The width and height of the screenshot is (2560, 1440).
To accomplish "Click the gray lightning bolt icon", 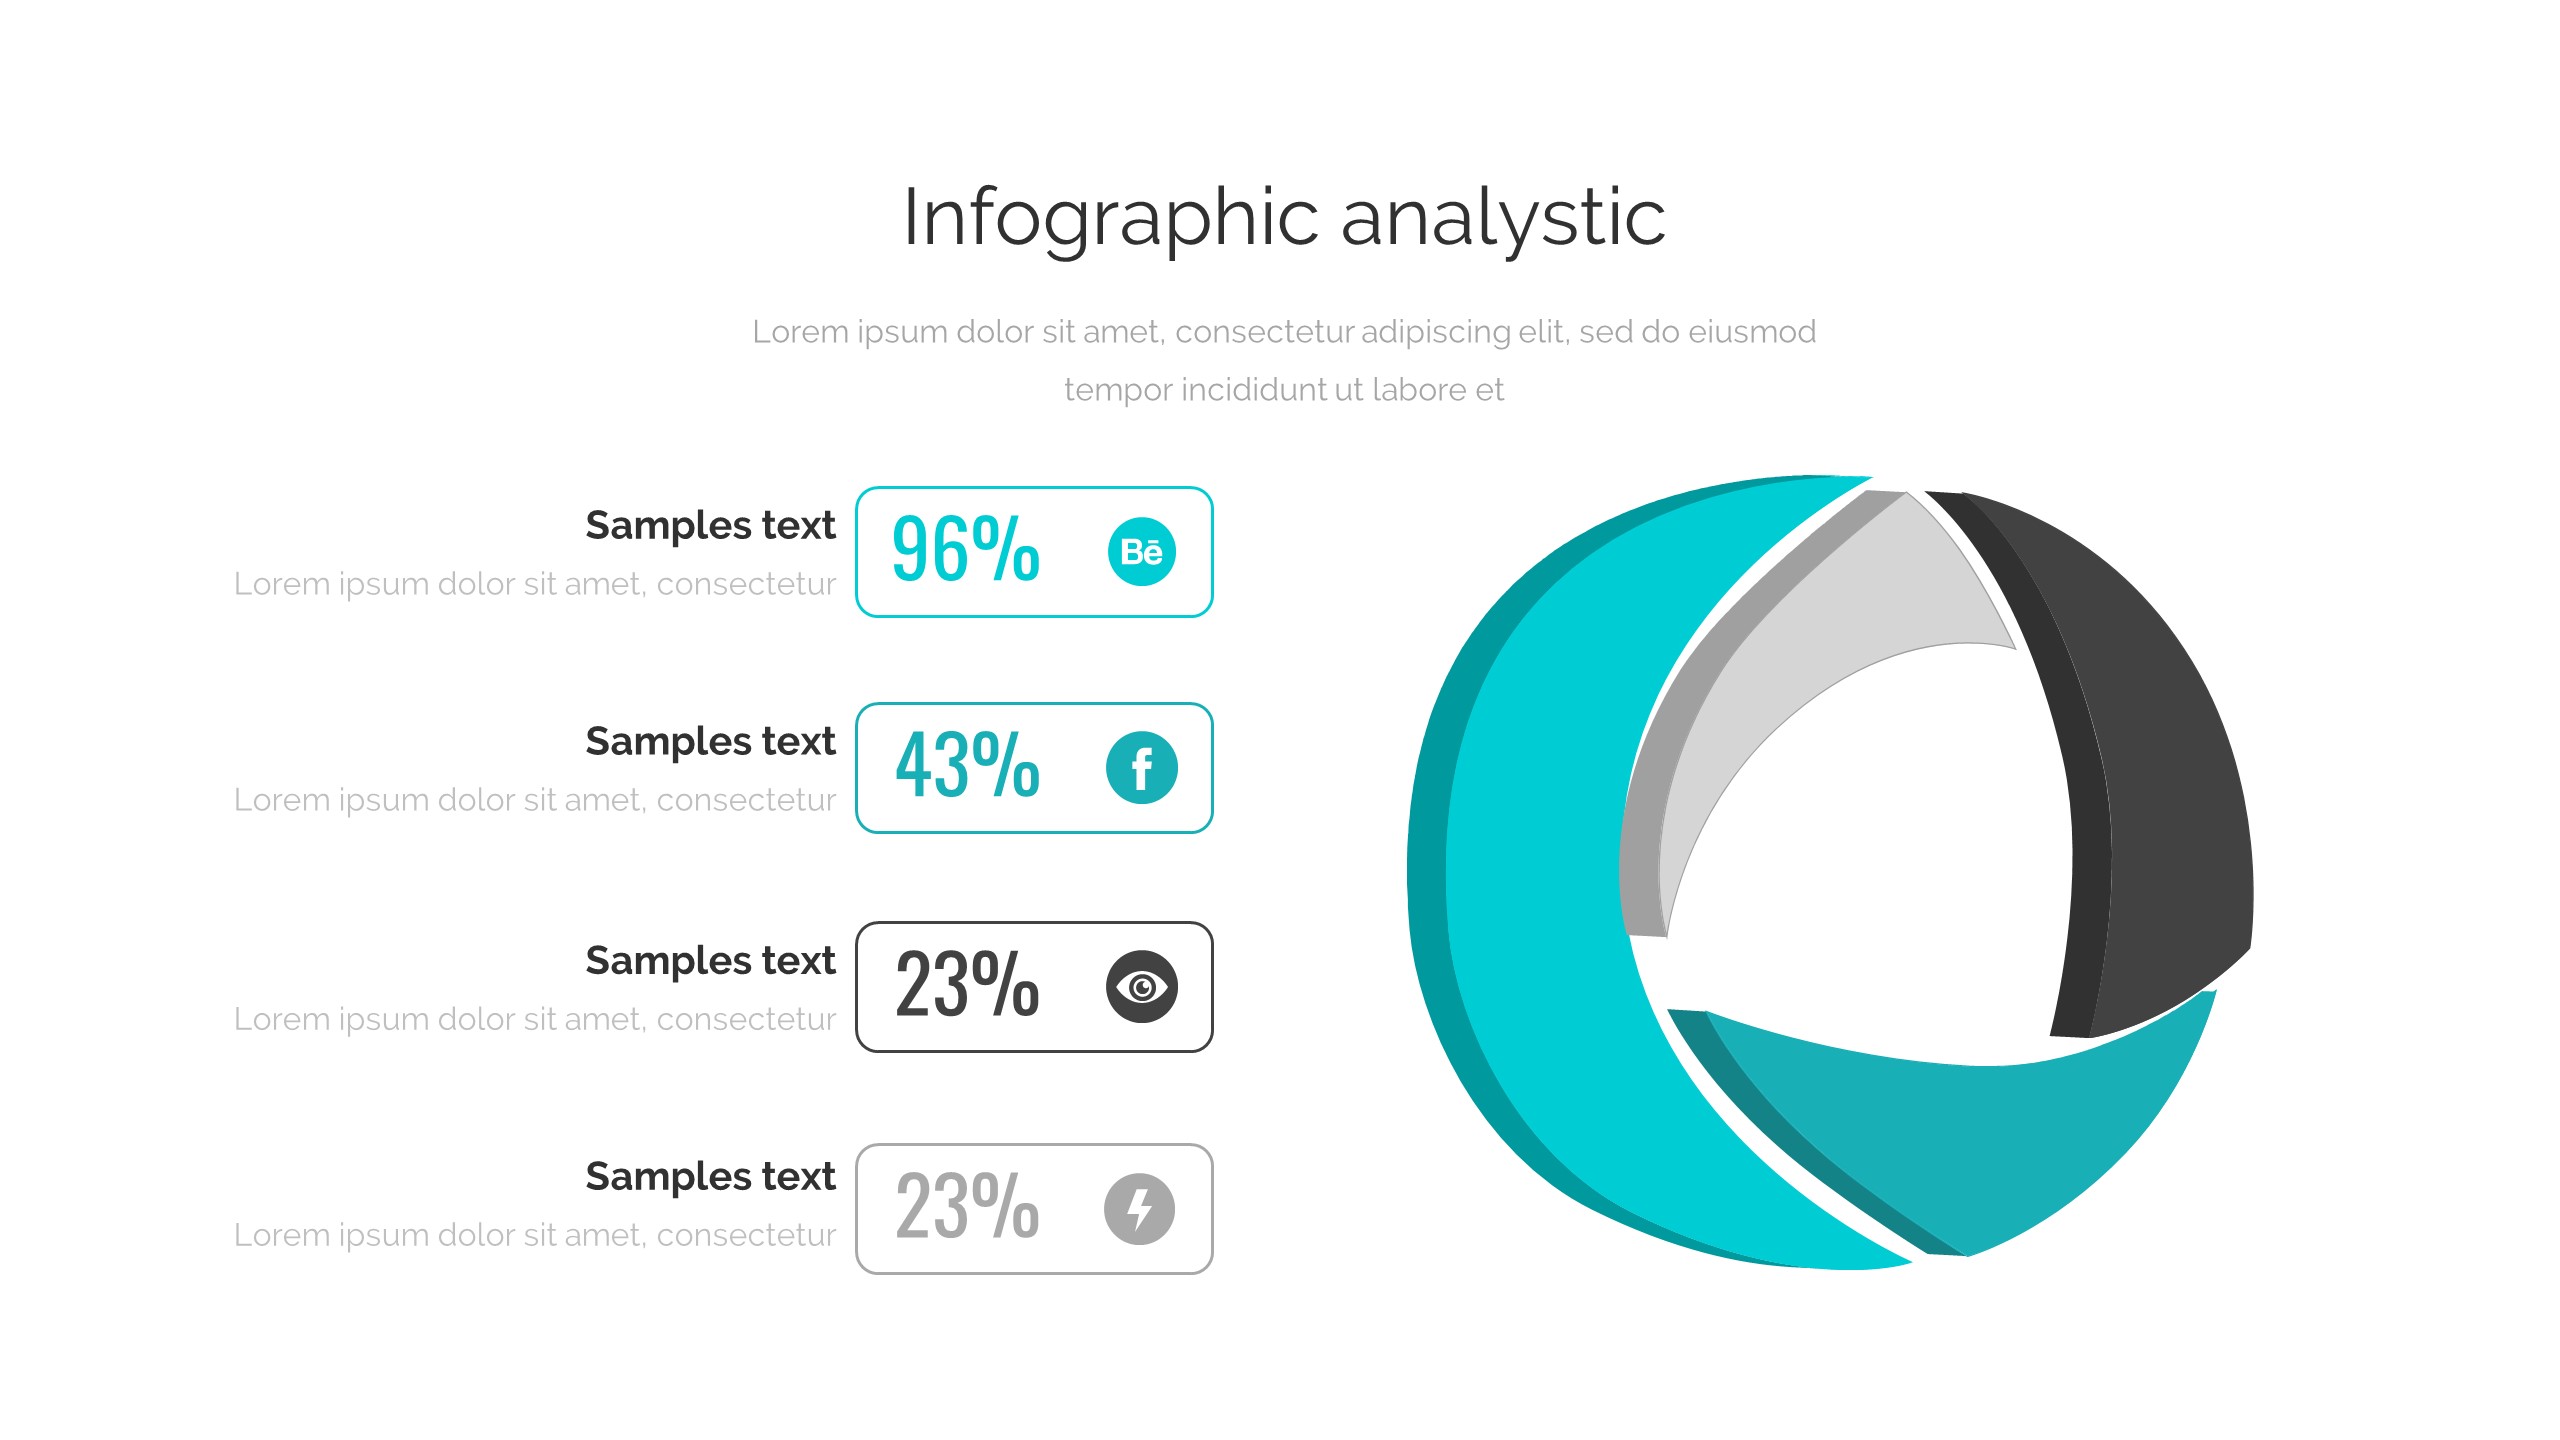I will 1139,1209.
